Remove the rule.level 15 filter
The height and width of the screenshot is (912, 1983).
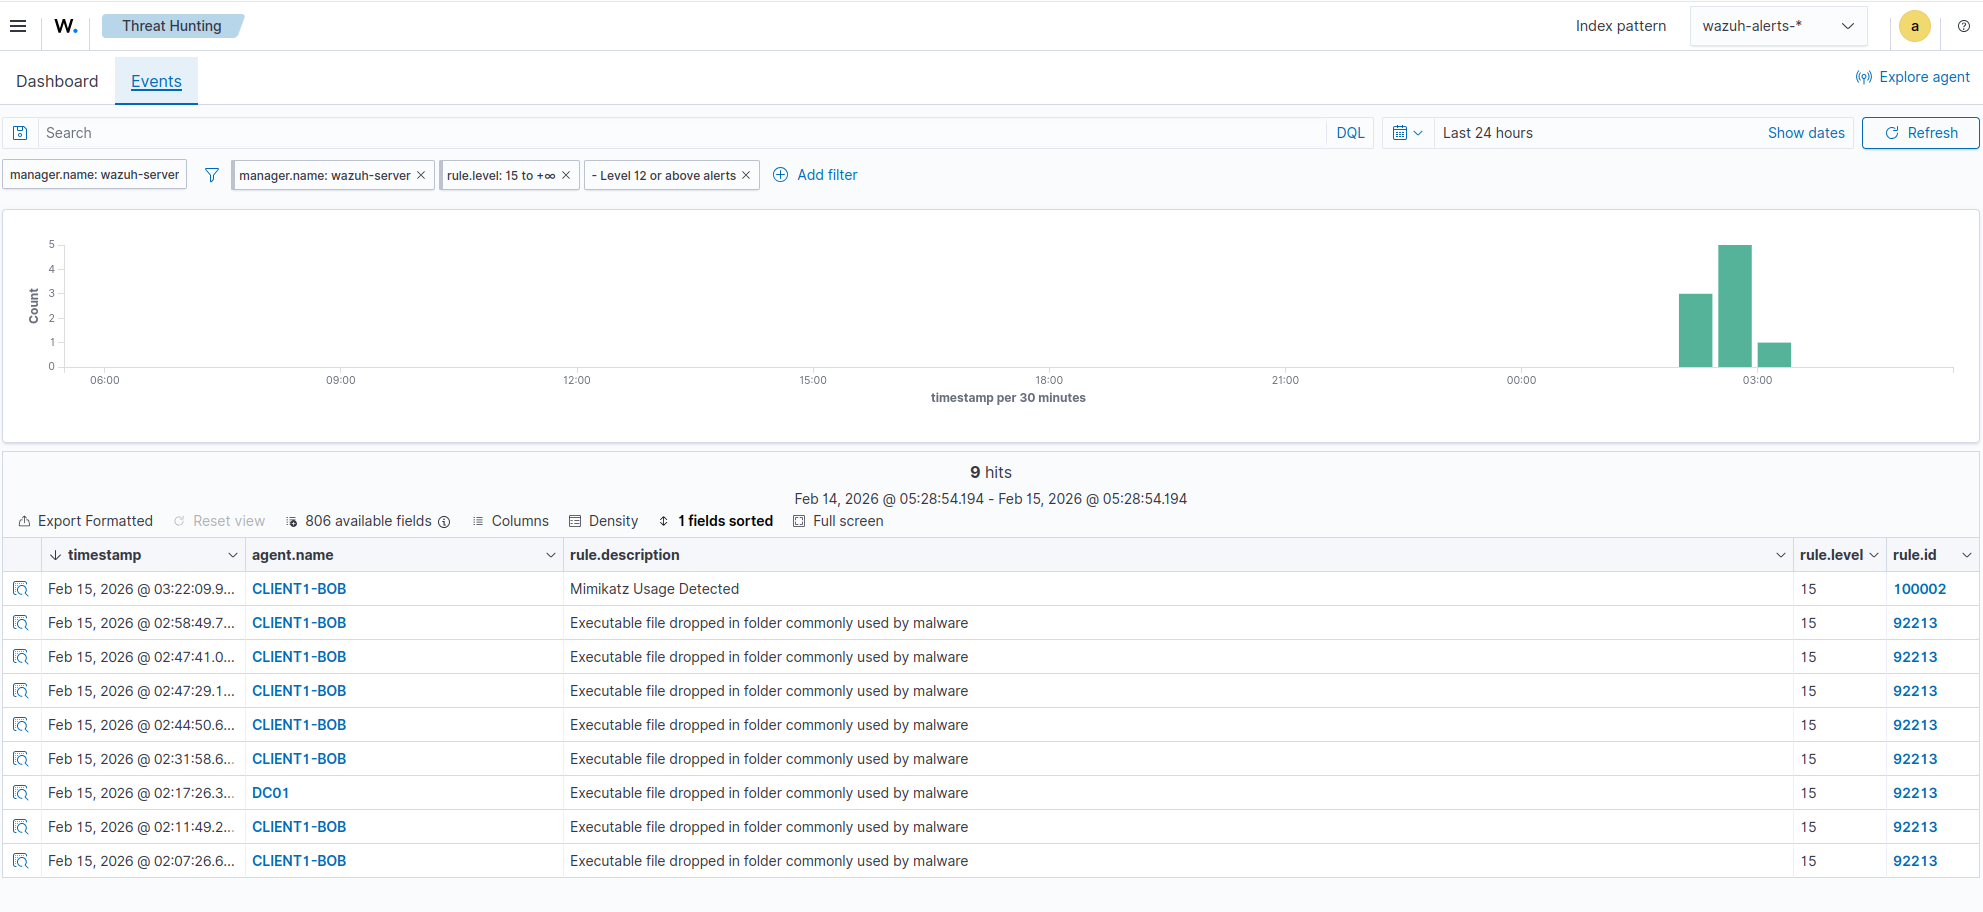566,175
